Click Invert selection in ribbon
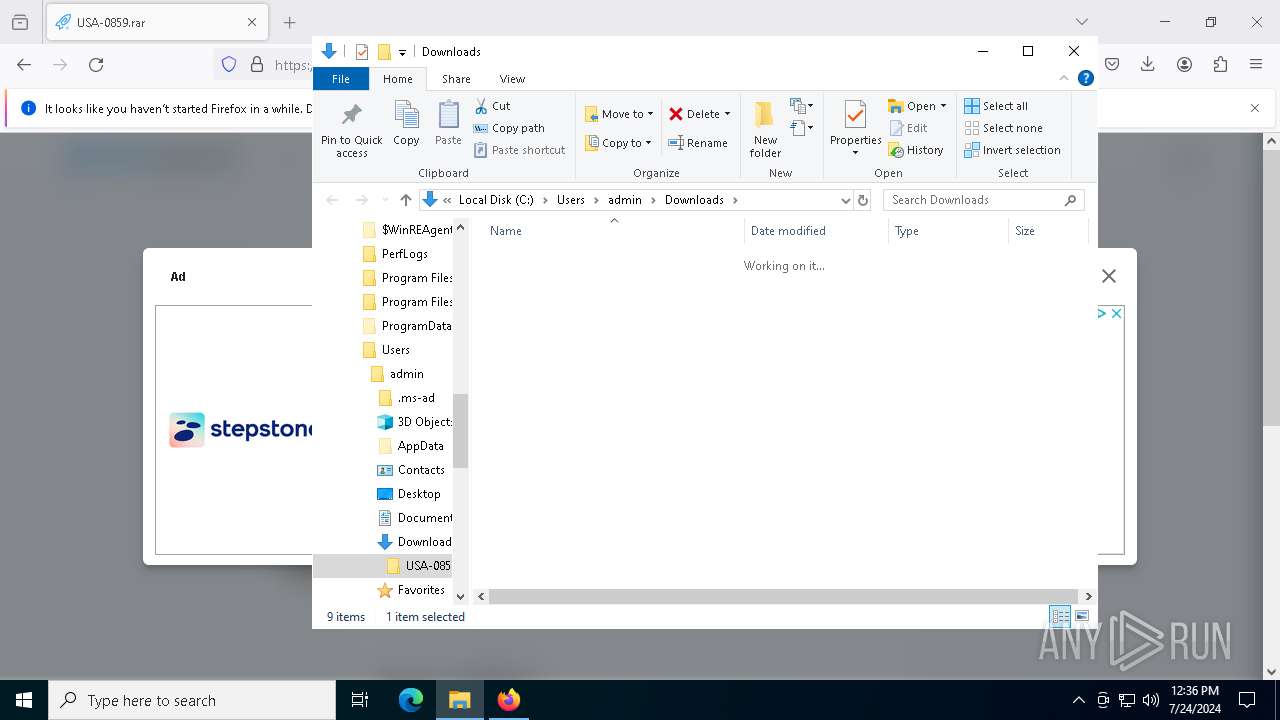 pyautogui.click(x=1012, y=150)
